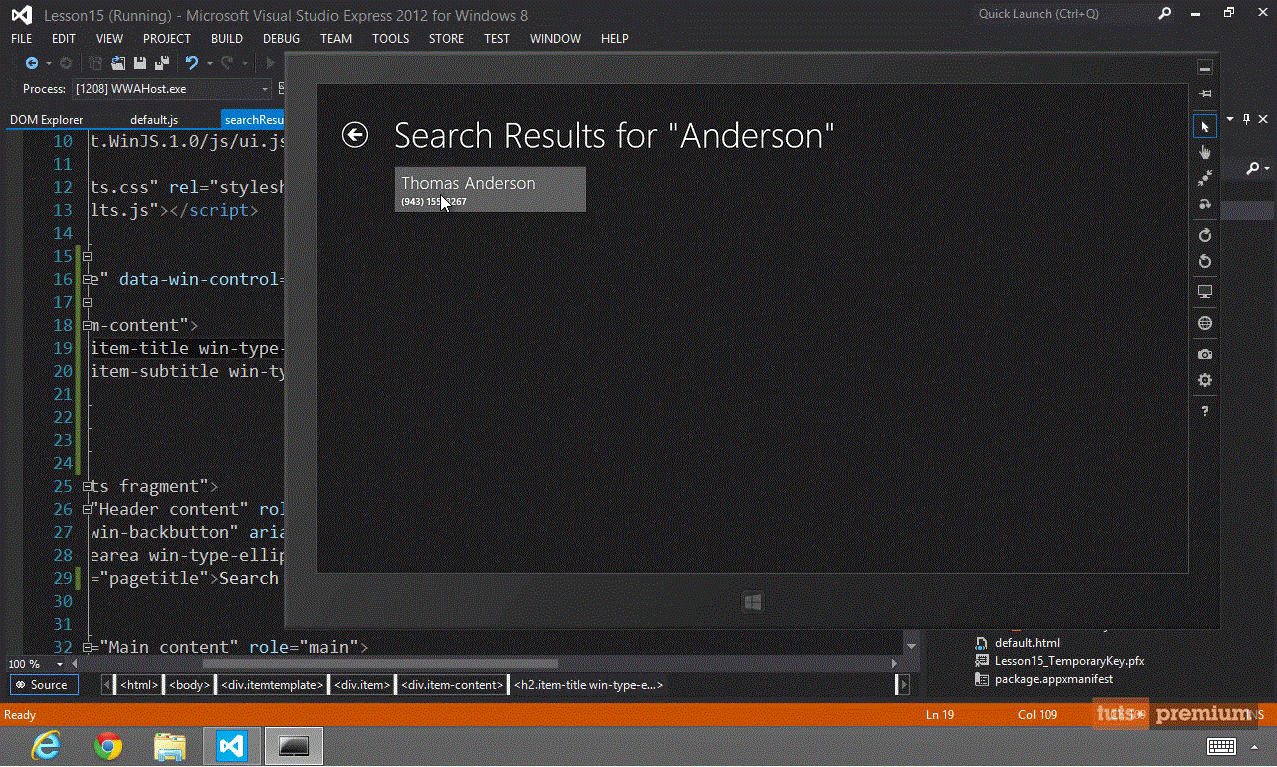
Task: Open the DEBUG menu
Action: [x=281, y=39]
